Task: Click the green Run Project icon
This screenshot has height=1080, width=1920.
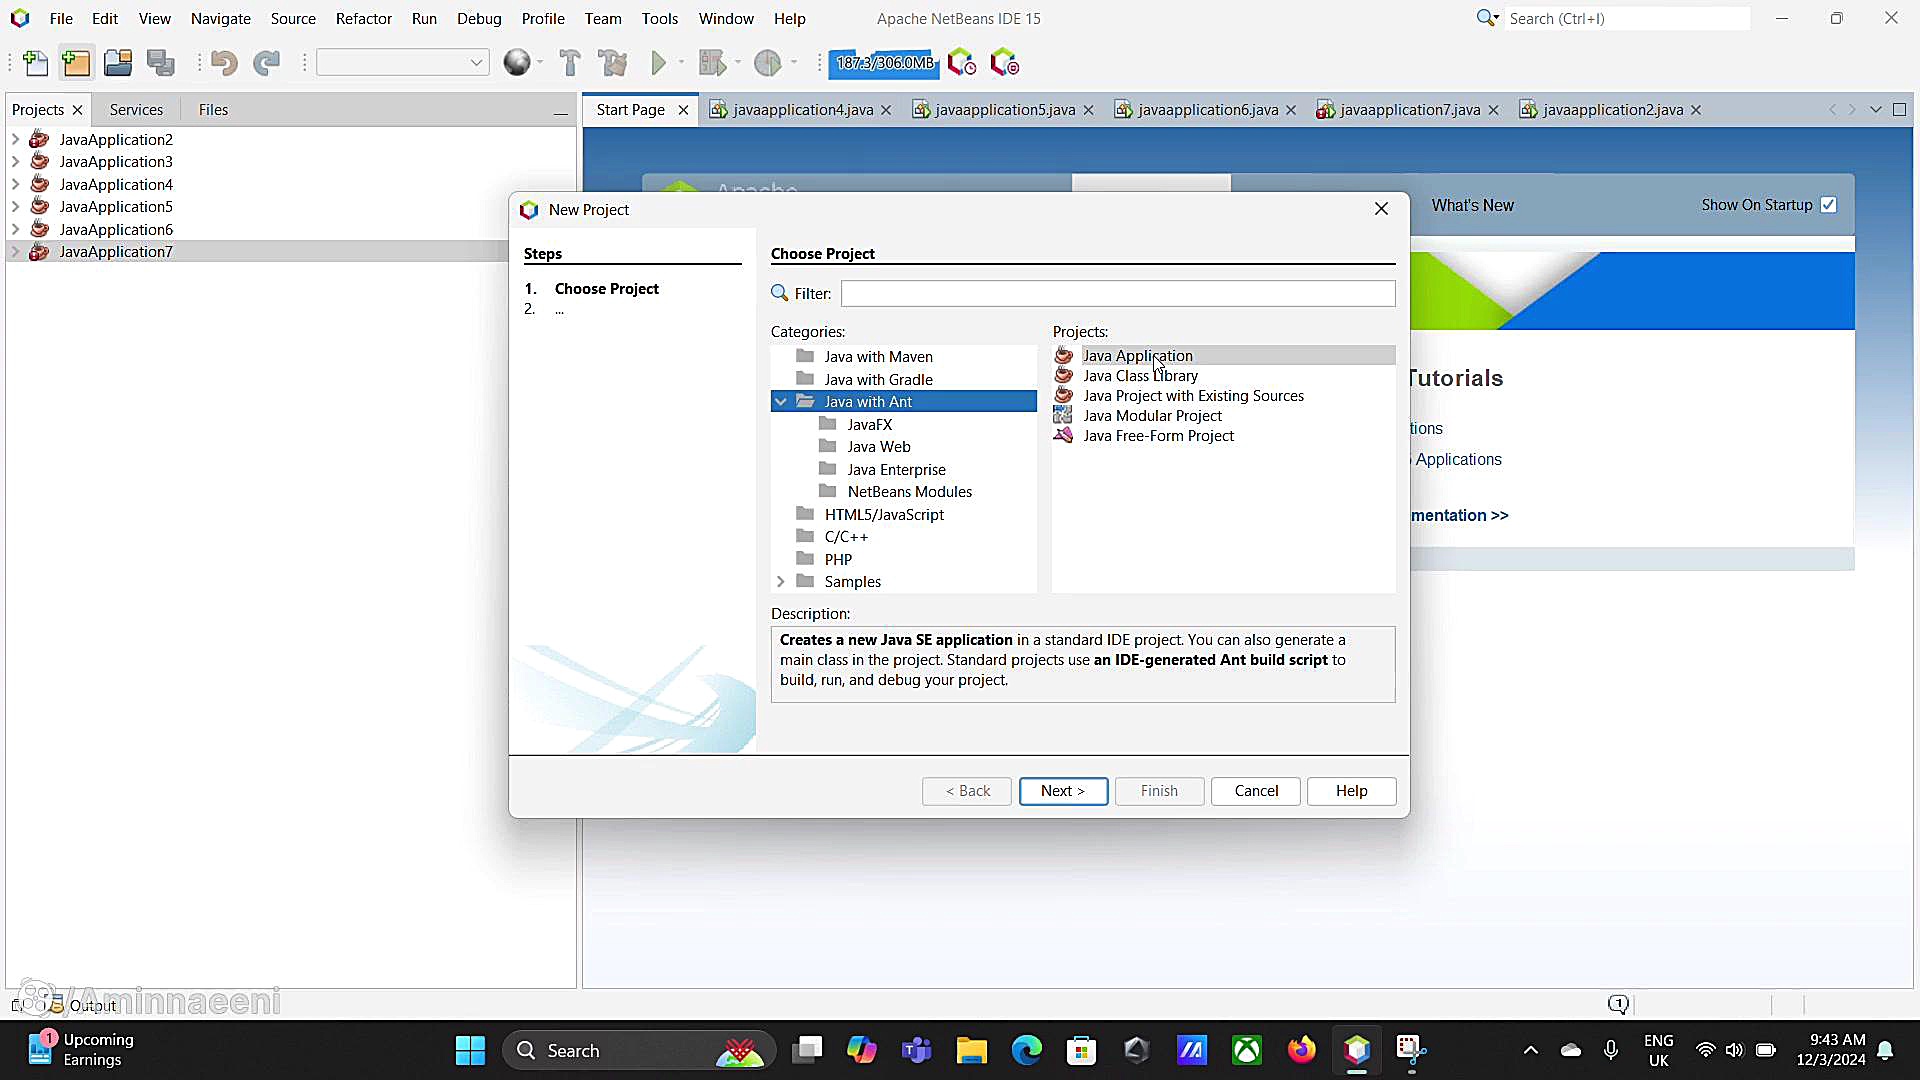Action: pos(658,63)
